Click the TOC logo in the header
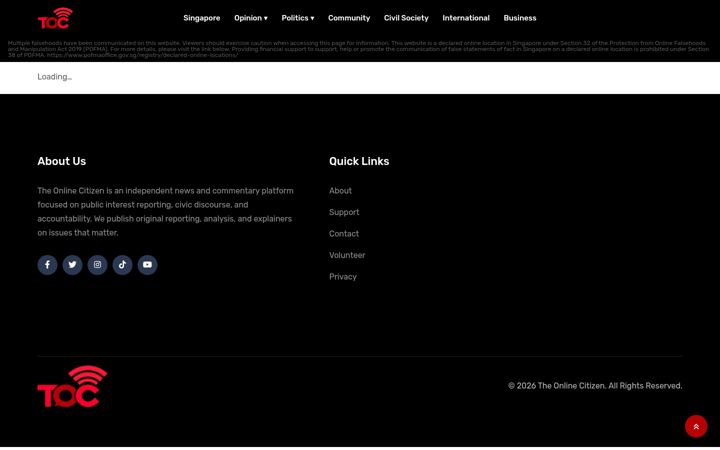 click(x=55, y=18)
